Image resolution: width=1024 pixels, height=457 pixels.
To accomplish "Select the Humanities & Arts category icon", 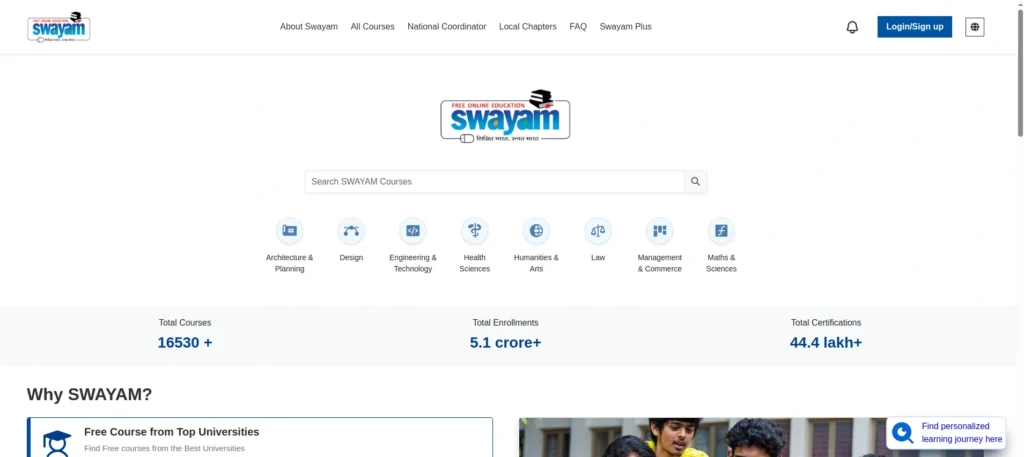I will click(536, 230).
